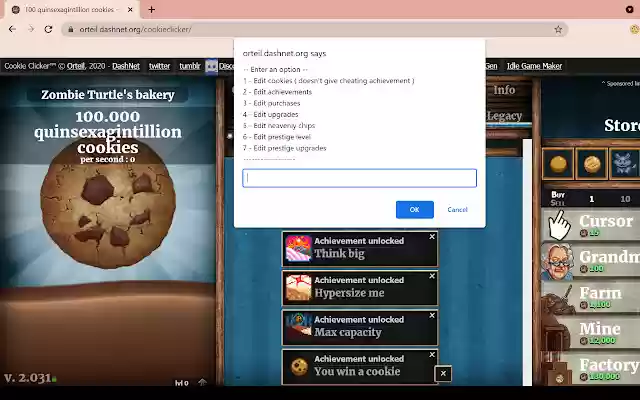Close all notifications with the boxed X
The width and height of the screenshot is (640, 400).
click(x=443, y=373)
